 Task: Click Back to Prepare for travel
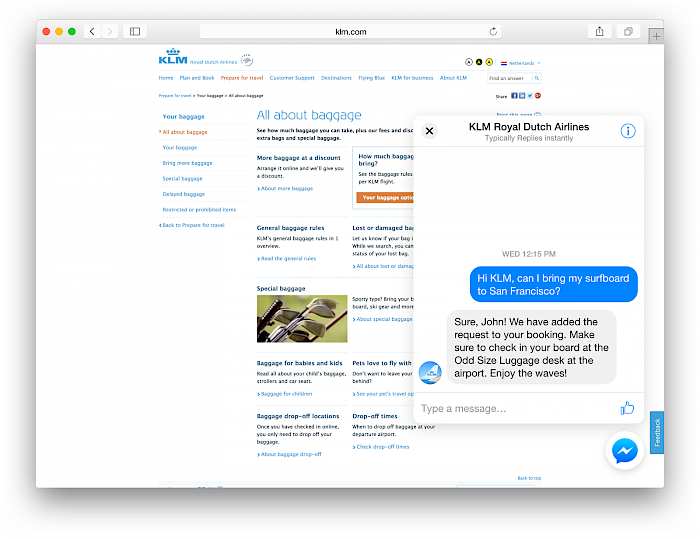coord(192,225)
